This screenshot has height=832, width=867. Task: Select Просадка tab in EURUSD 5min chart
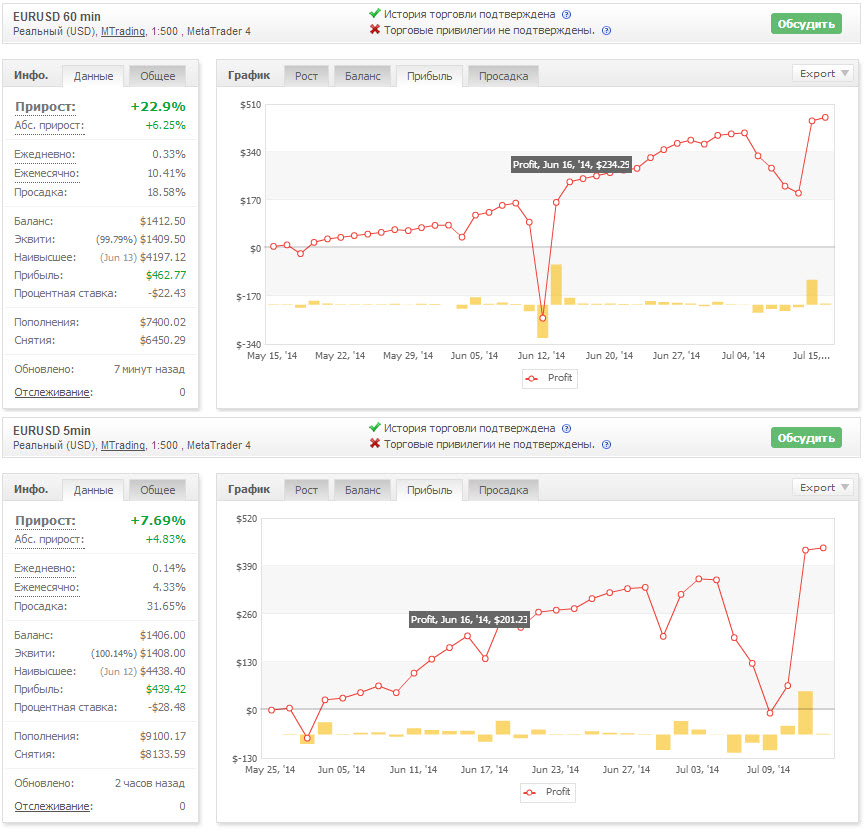pos(503,490)
